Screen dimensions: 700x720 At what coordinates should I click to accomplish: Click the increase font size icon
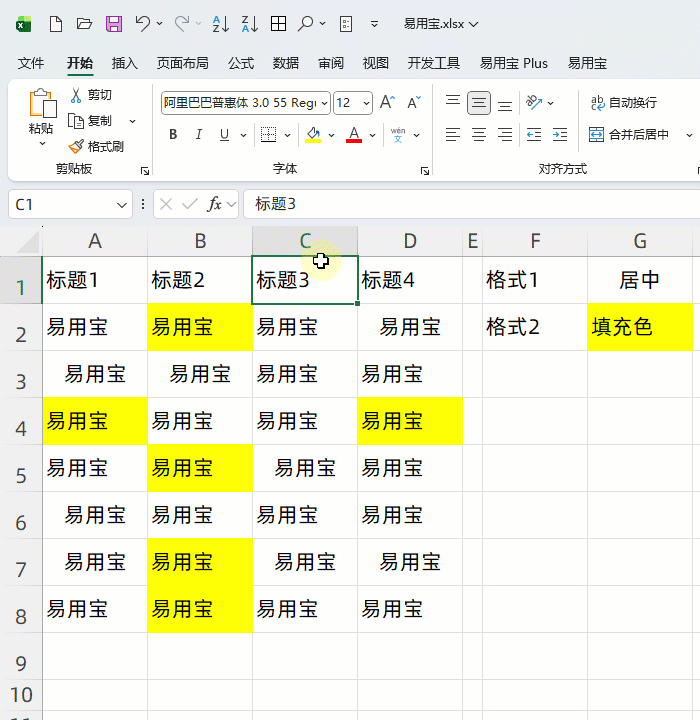pos(387,102)
